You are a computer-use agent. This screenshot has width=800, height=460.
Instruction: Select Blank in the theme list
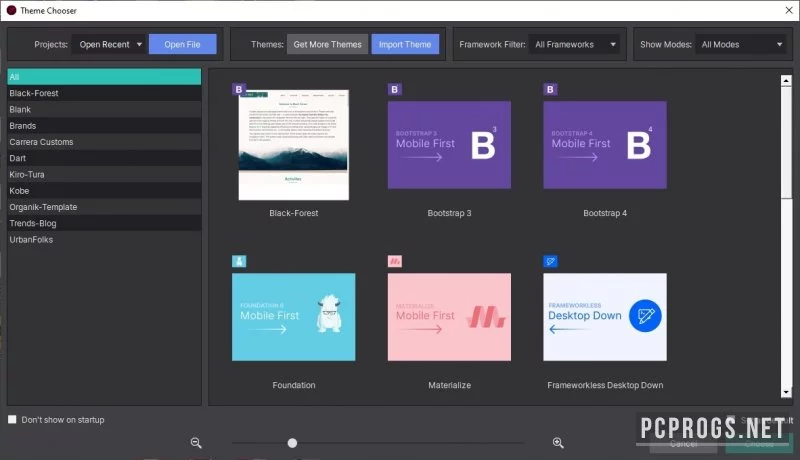(104, 110)
